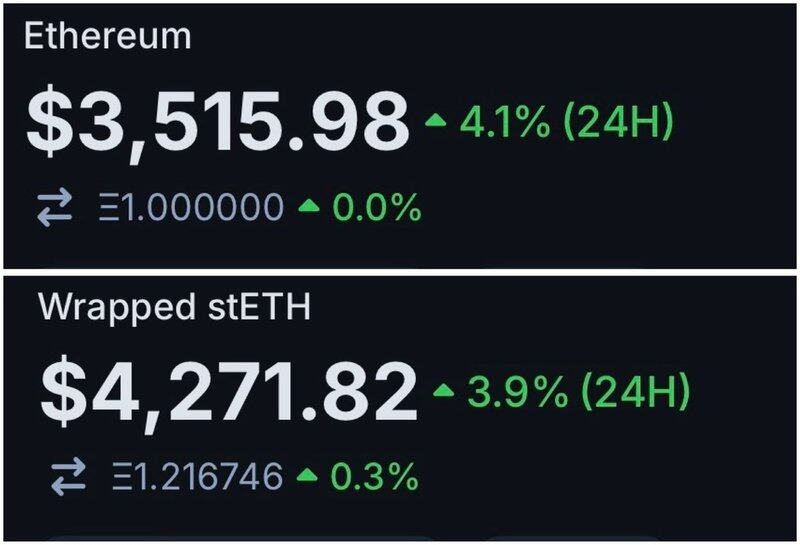The height and width of the screenshot is (545, 800).
Task: Toggle the (24H) period on Ethereum
Action: coord(618,122)
